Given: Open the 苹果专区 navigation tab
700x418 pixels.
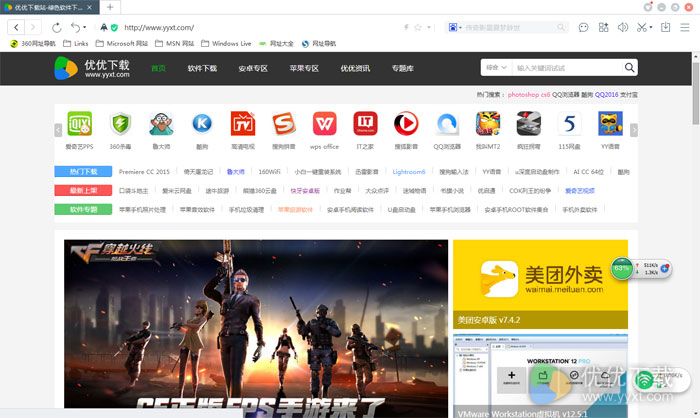Looking at the screenshot, I should pyautogui.click(x=304, y=68).
